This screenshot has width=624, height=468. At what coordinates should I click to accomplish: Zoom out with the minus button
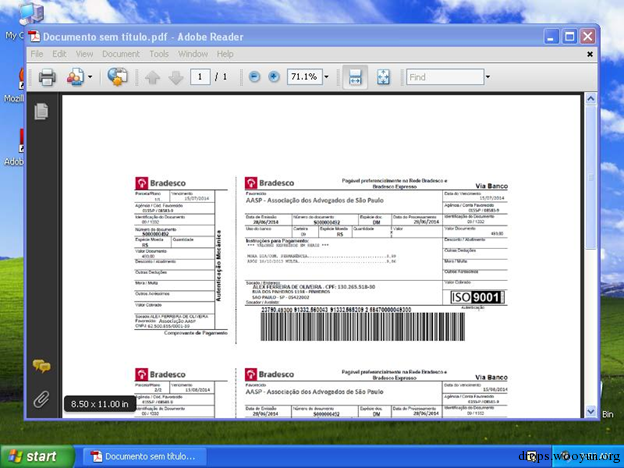(x=254, y=77)
